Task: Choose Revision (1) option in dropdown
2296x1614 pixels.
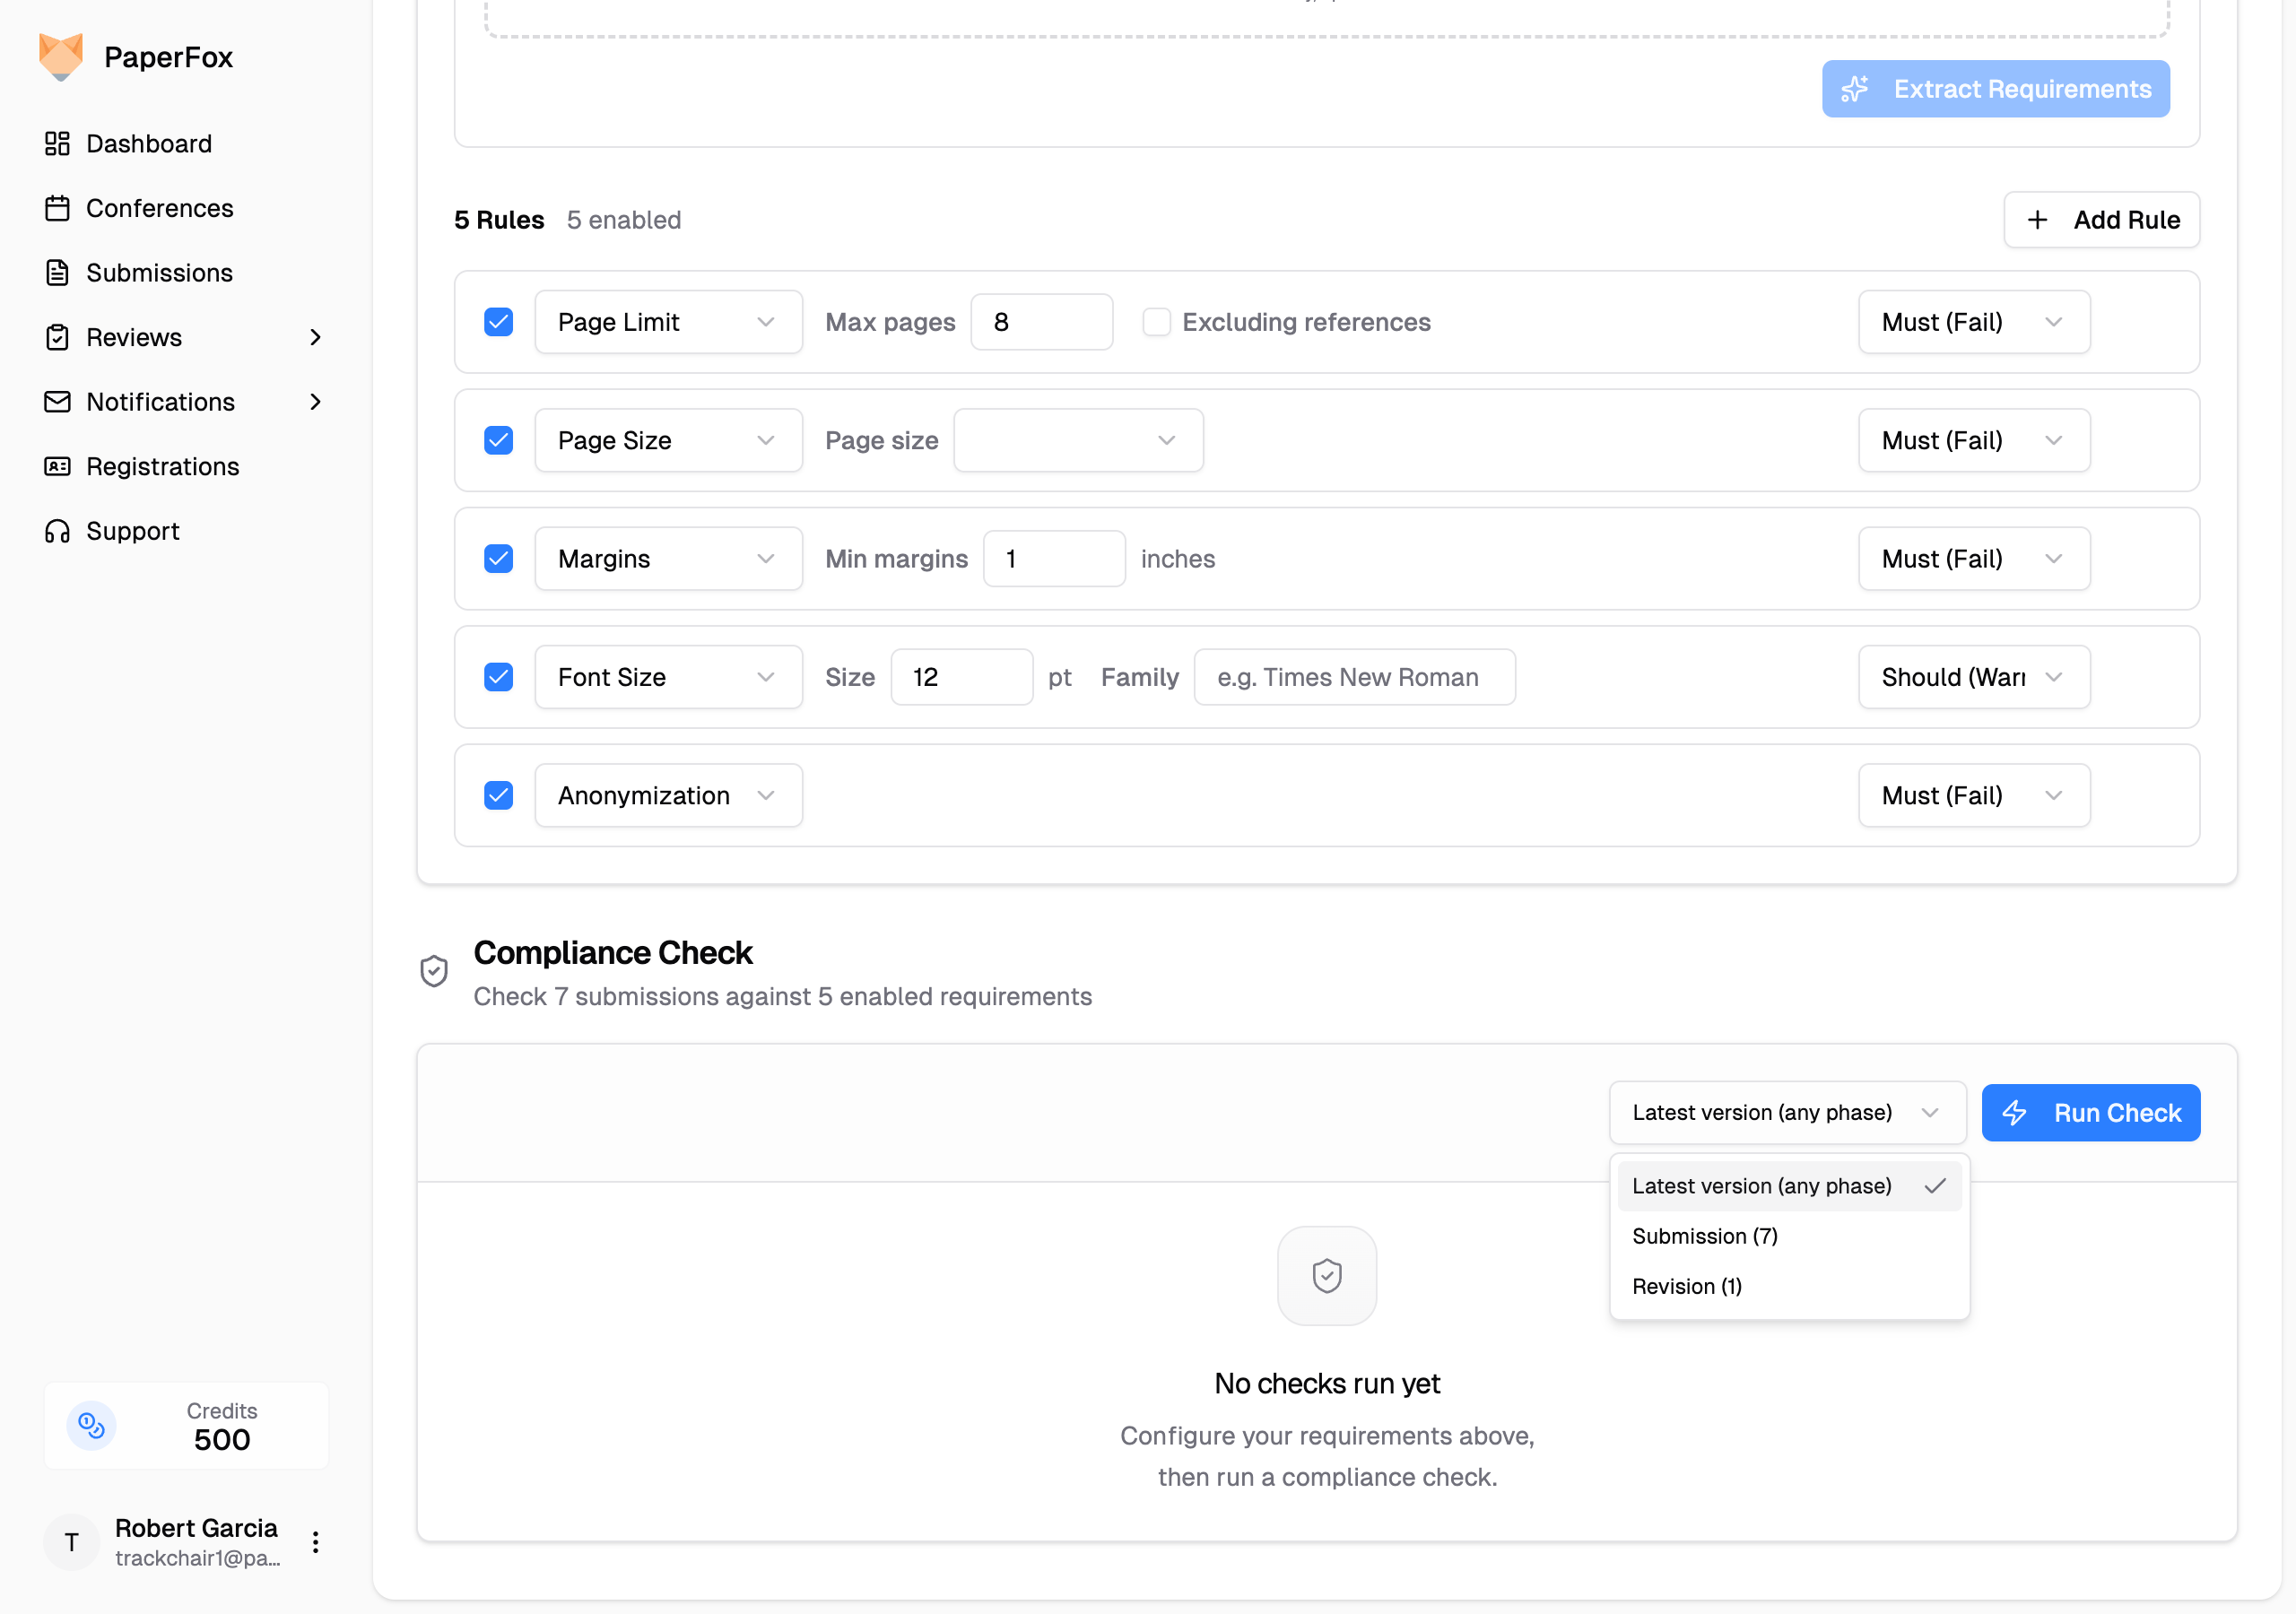Action: (x=1686, y=1286)
